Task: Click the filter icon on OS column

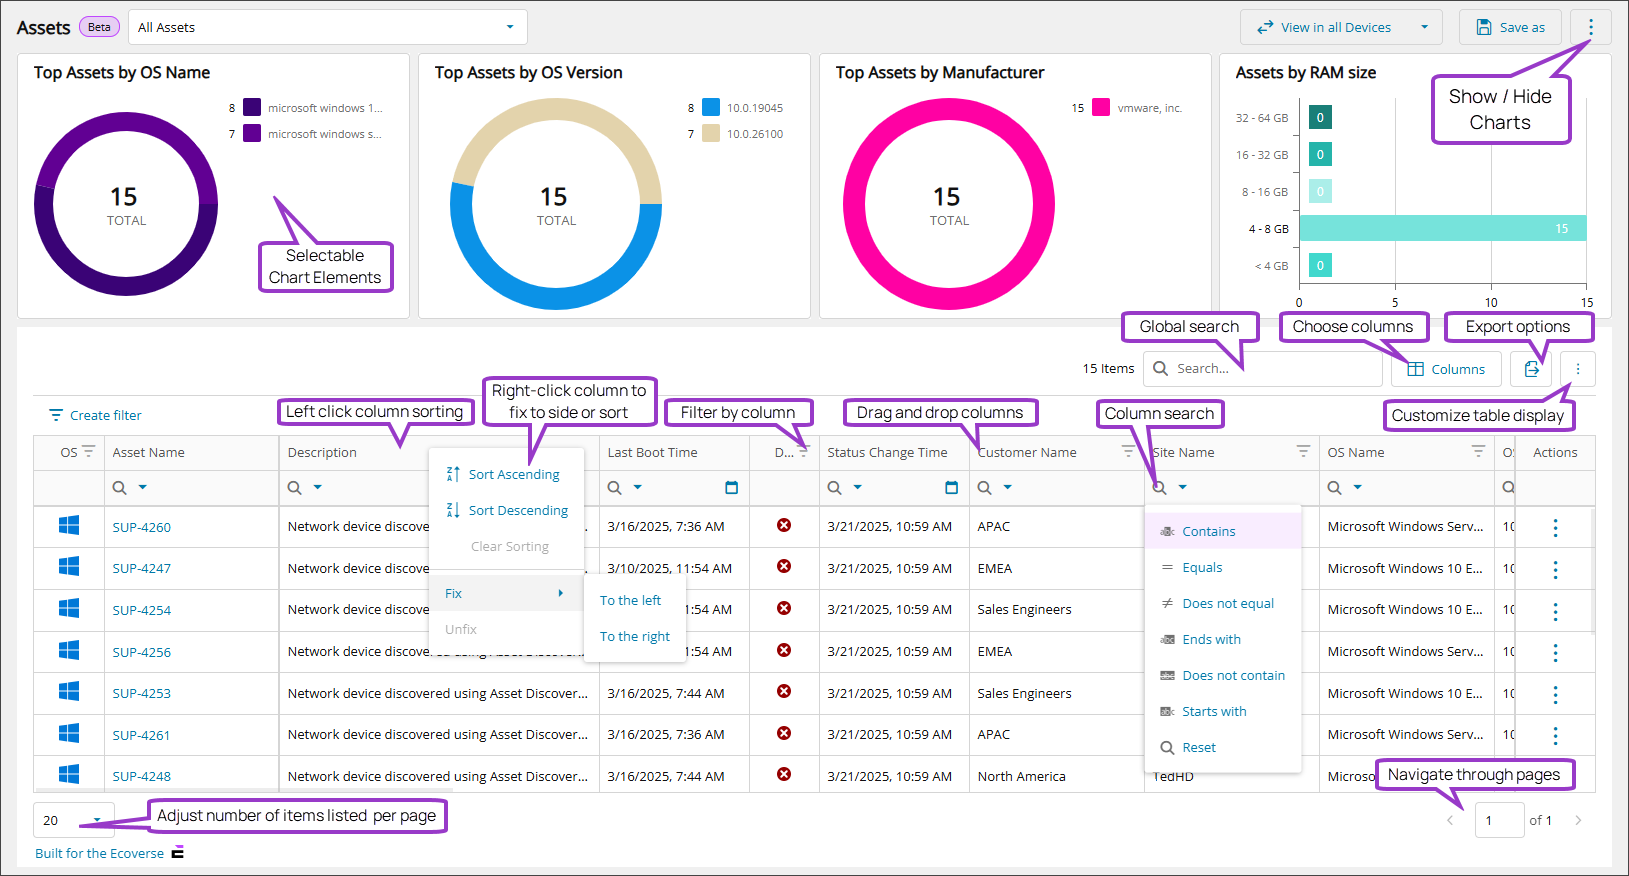Action: click(x=89, y=452)
